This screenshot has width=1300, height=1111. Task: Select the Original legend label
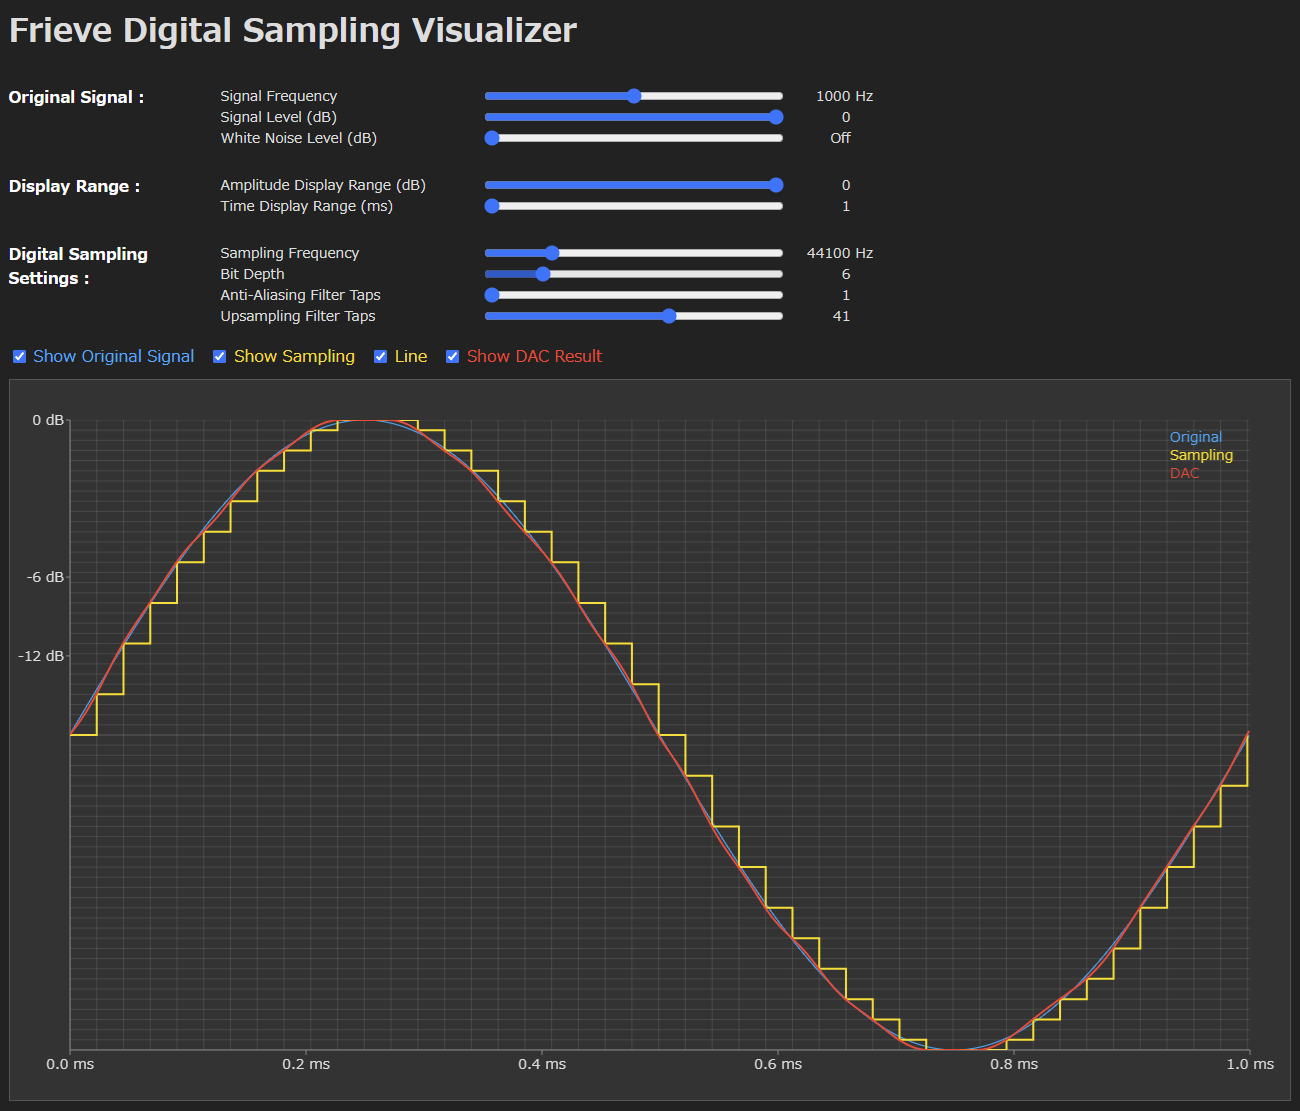pos(1196,437)
